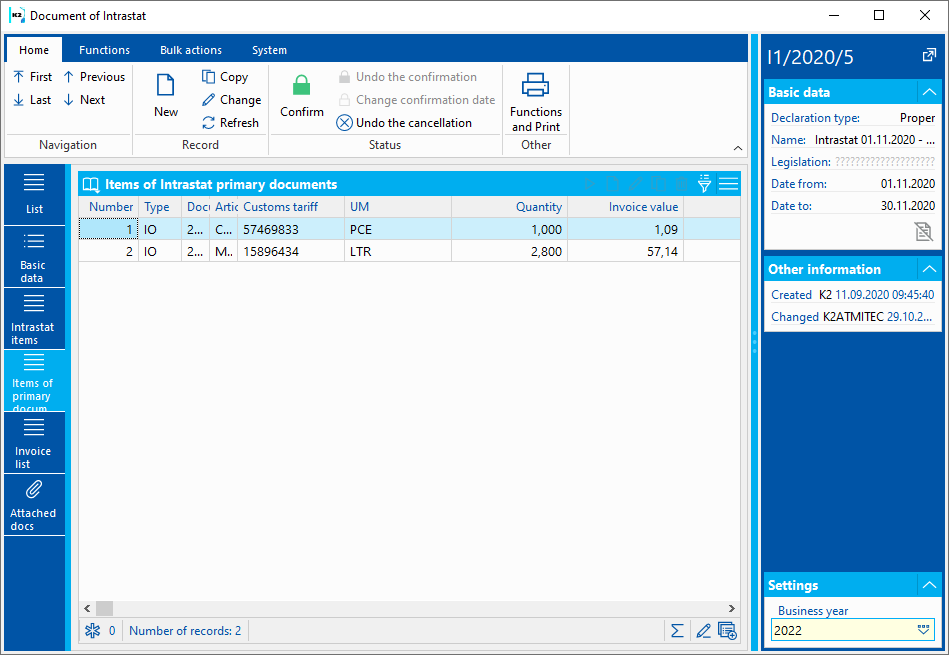Viewport: 949px width, 655px height.
Task: Select row 2 with customs tariff 15896434
Action: [x=280, y=251]
